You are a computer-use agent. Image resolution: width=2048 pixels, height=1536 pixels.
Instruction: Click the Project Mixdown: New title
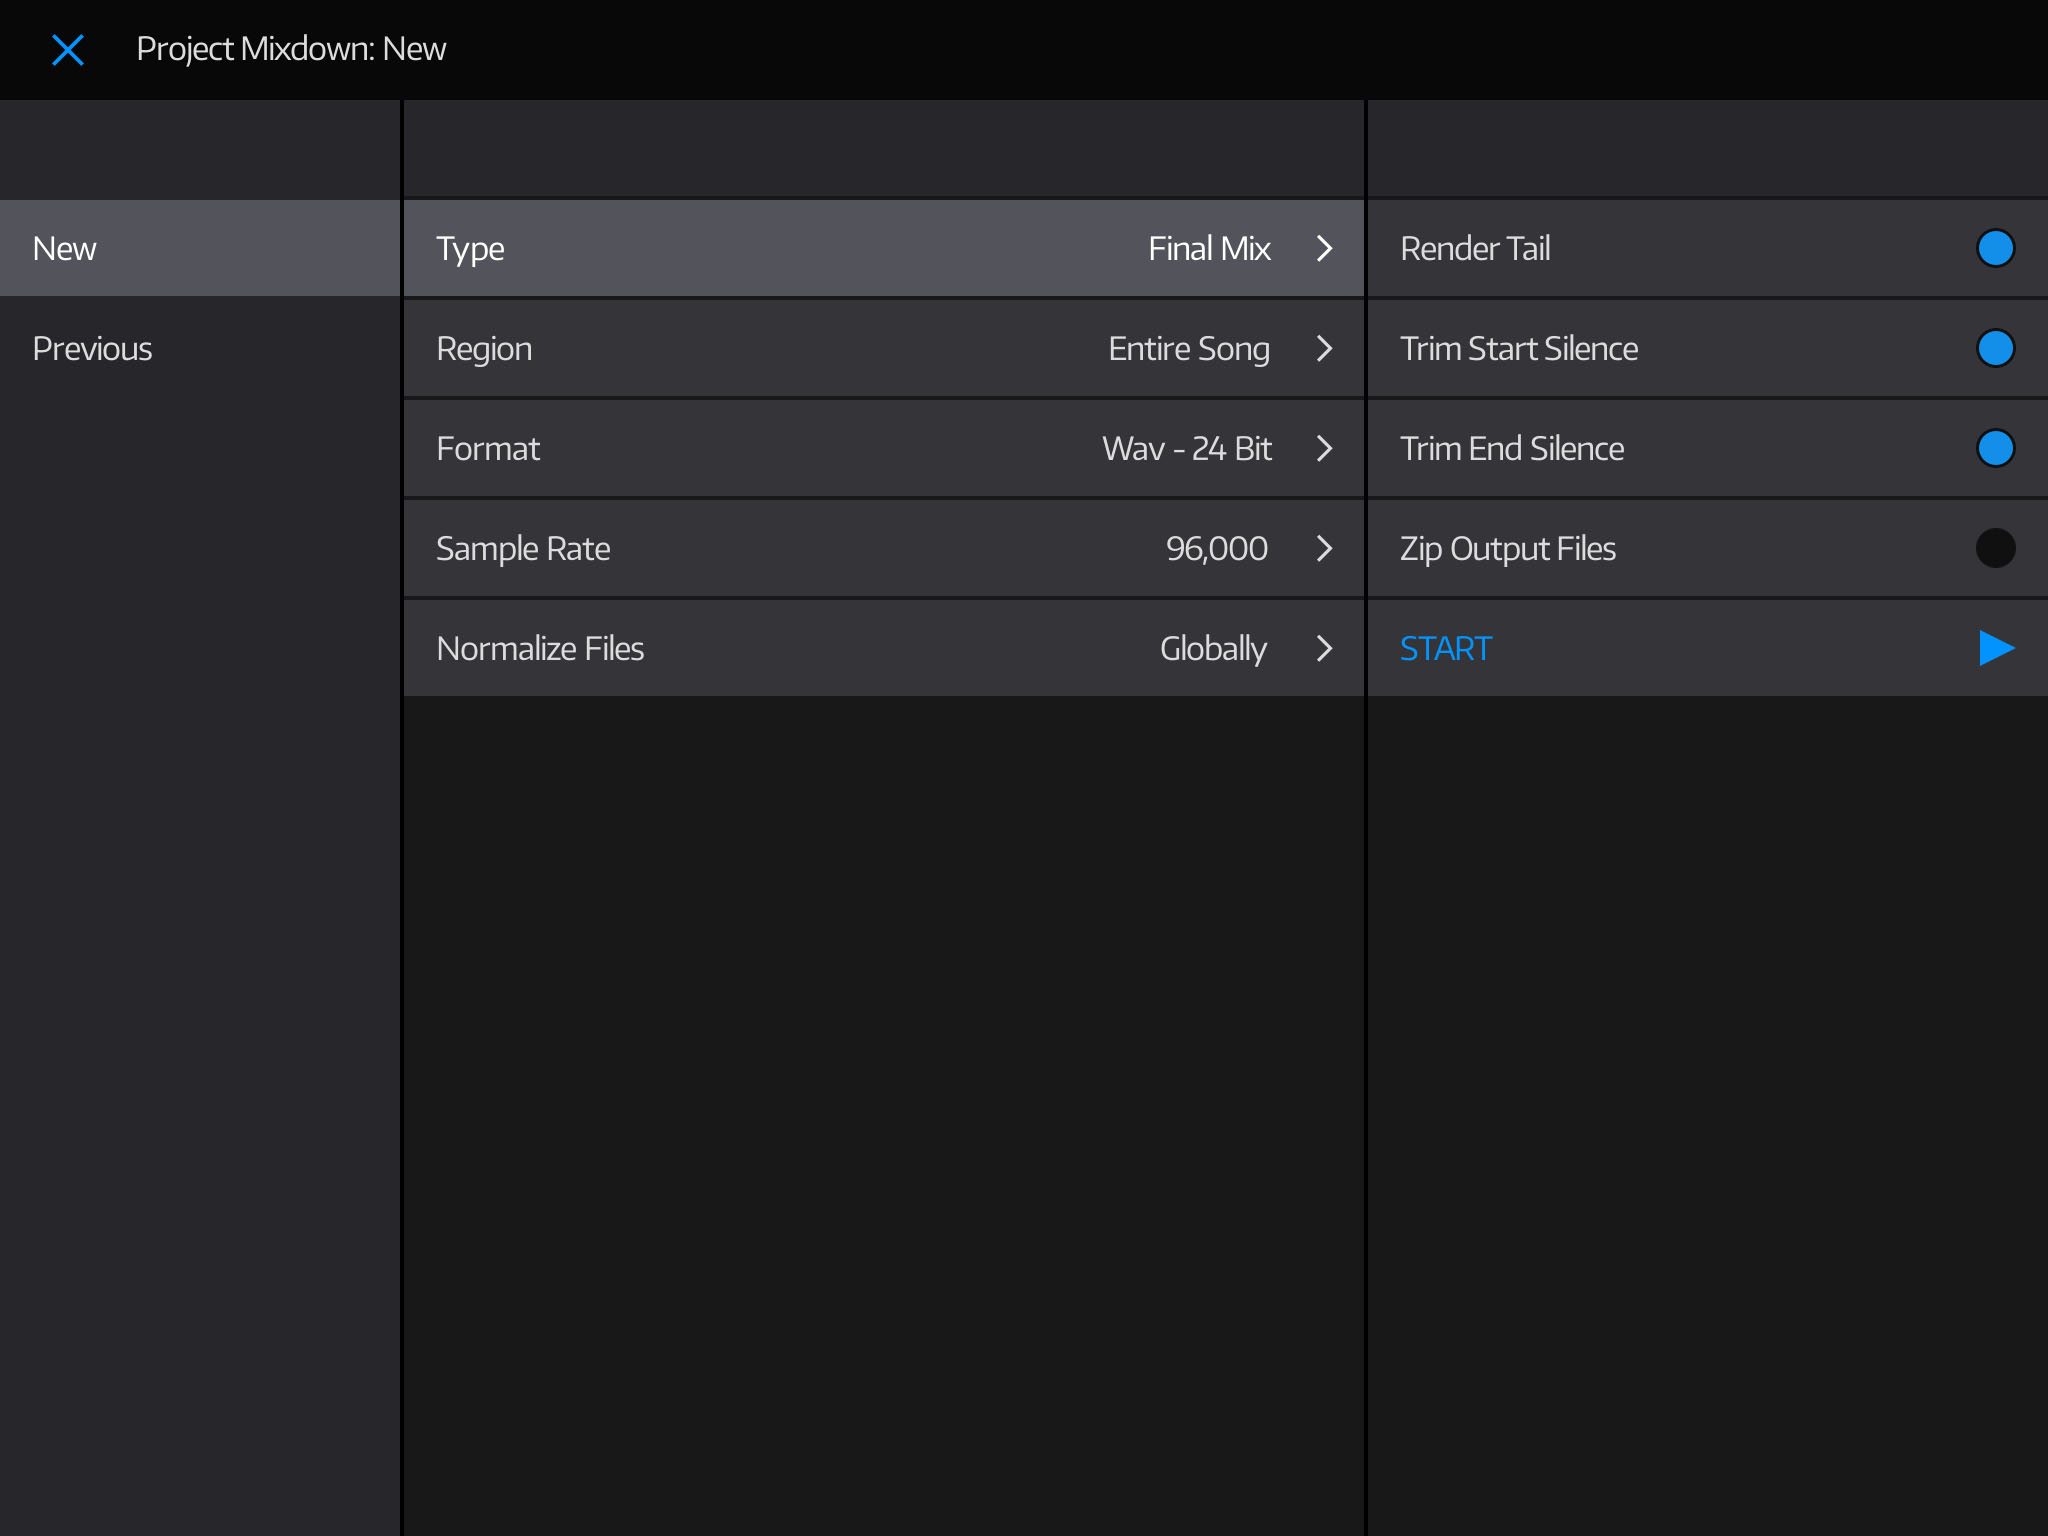pos(291,49)
